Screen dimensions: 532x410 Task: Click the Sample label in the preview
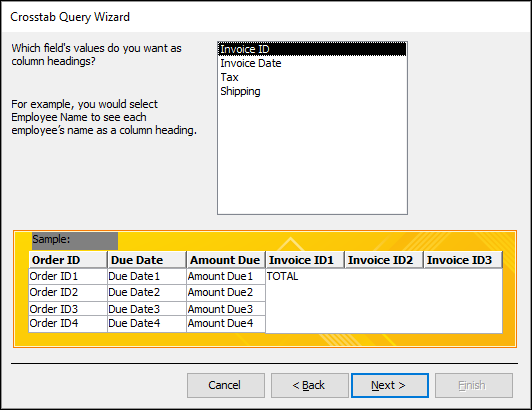[51, 239]
